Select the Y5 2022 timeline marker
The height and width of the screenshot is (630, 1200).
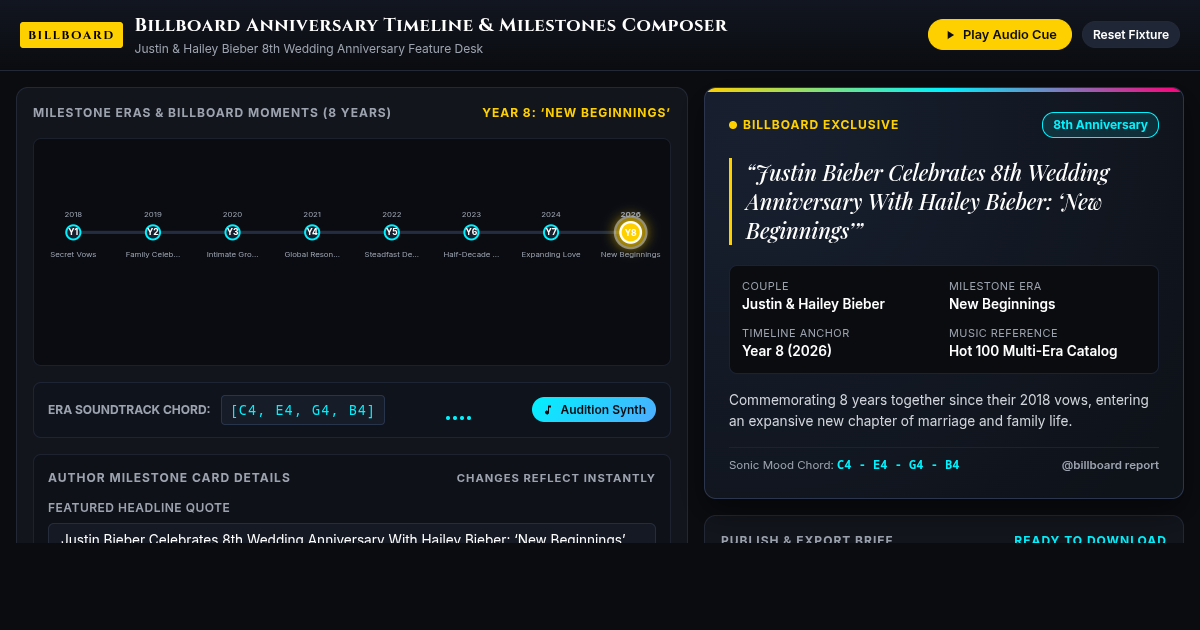392,232
